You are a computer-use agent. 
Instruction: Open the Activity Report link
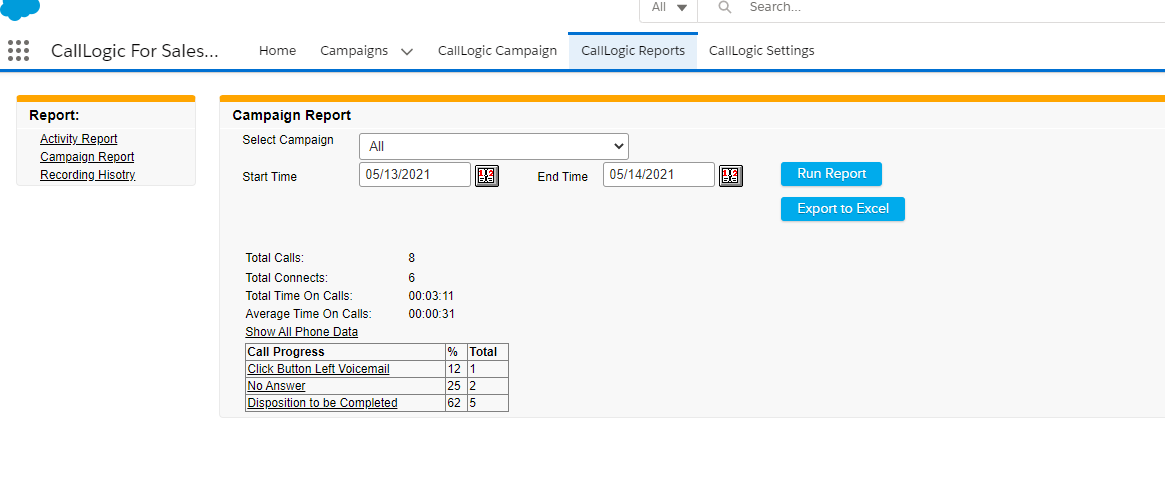tap(79, 139)
